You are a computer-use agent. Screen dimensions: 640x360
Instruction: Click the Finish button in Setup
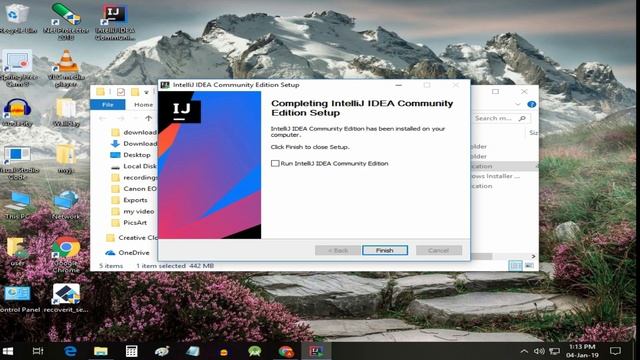click(384, 250)
